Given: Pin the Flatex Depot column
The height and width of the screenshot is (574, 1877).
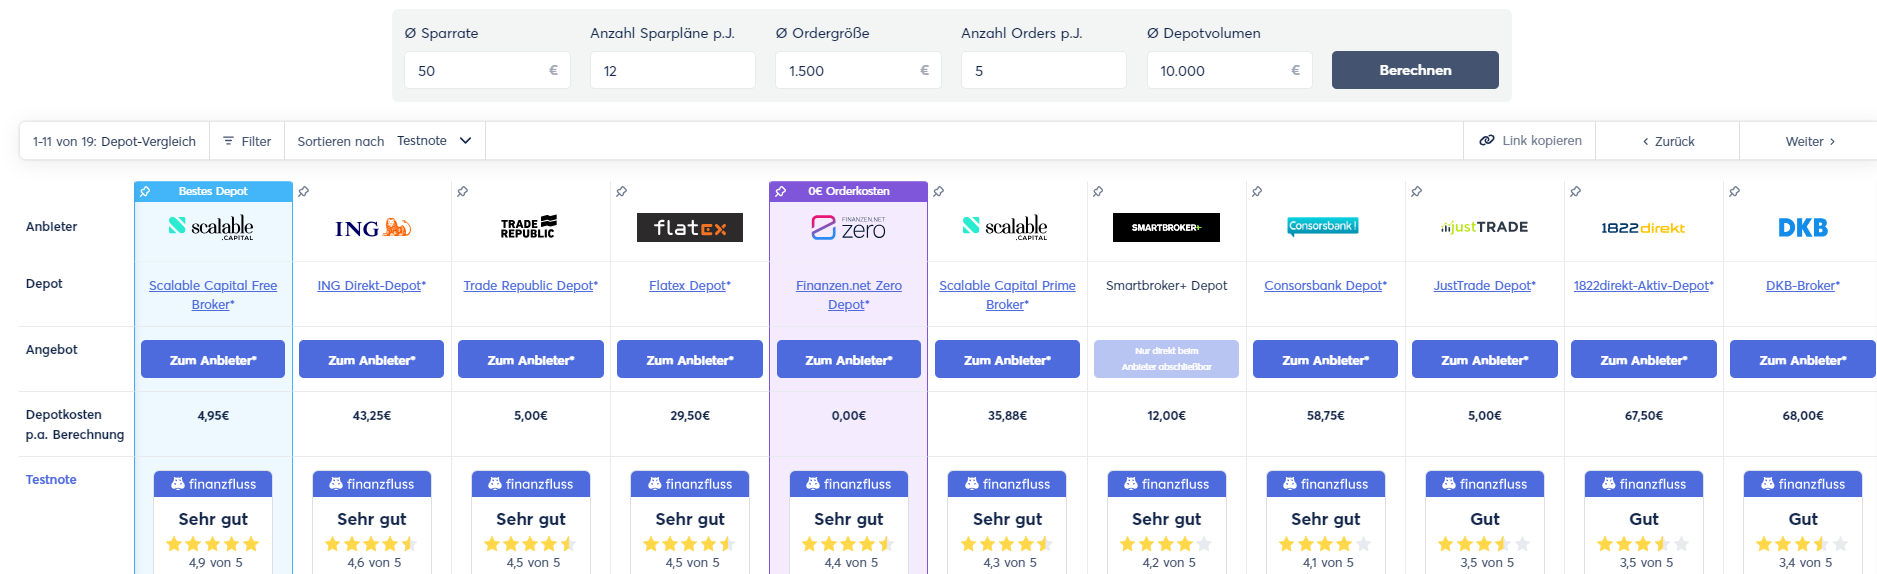Looking at the screenshot, I should [621, 191].
